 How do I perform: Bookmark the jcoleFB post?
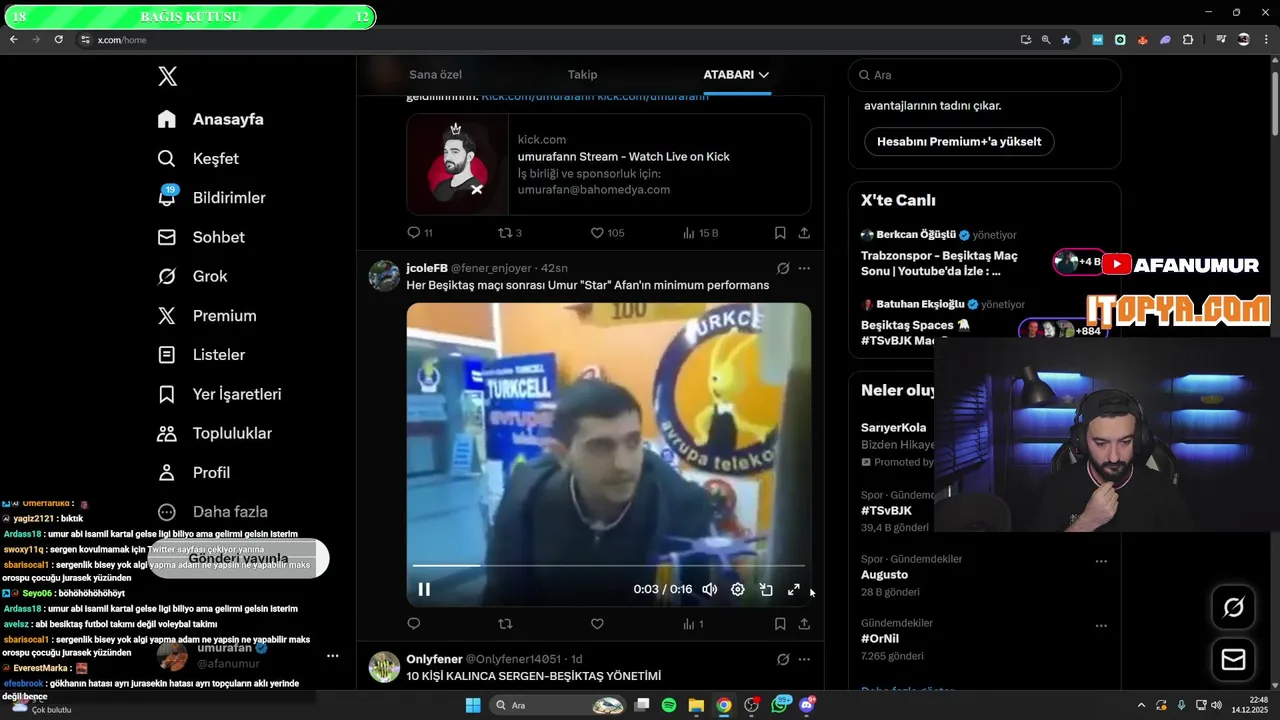[x=780, y=624]
